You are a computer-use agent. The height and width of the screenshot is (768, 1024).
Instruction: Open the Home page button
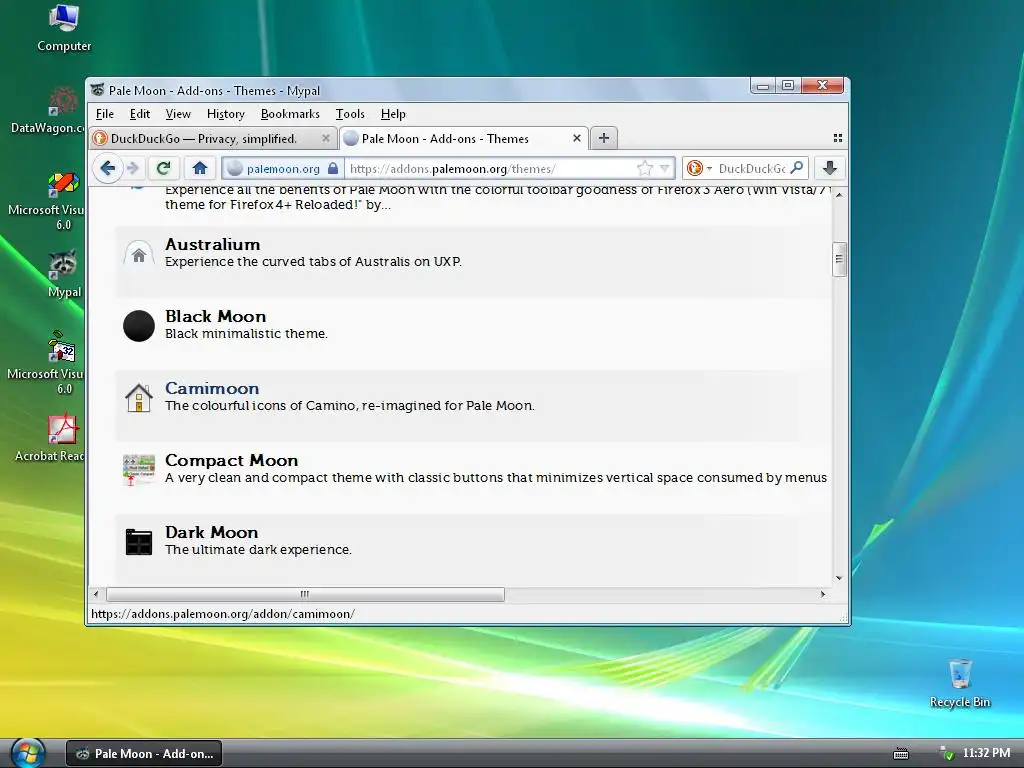[200, 168]
